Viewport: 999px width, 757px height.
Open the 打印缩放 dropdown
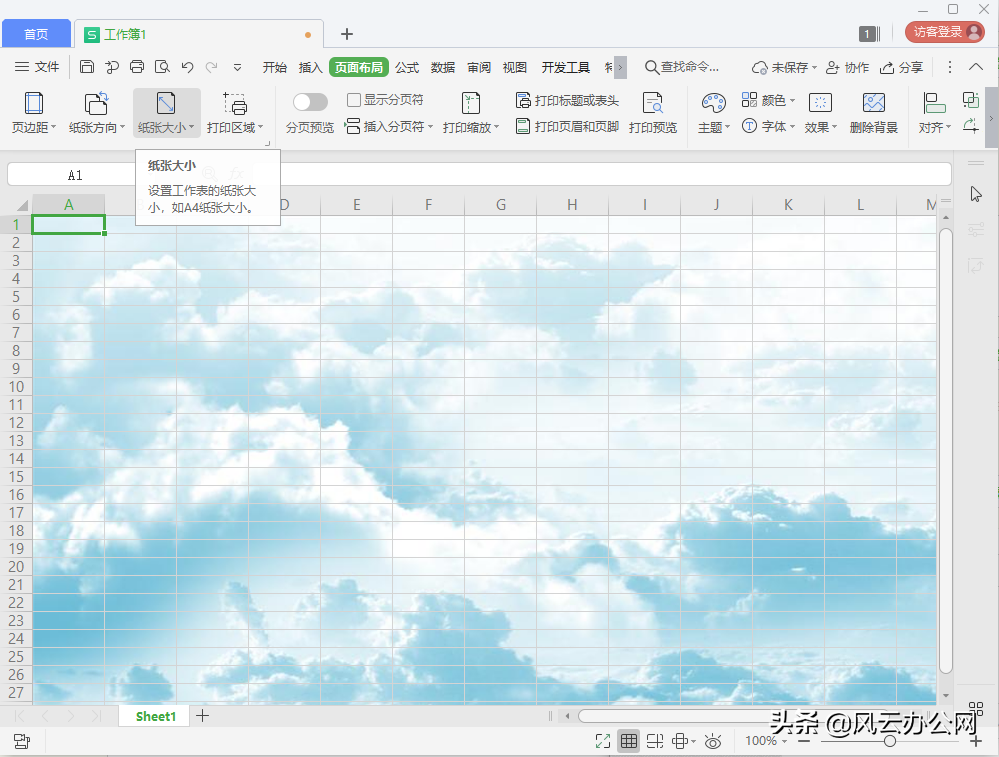pos(471,113)
